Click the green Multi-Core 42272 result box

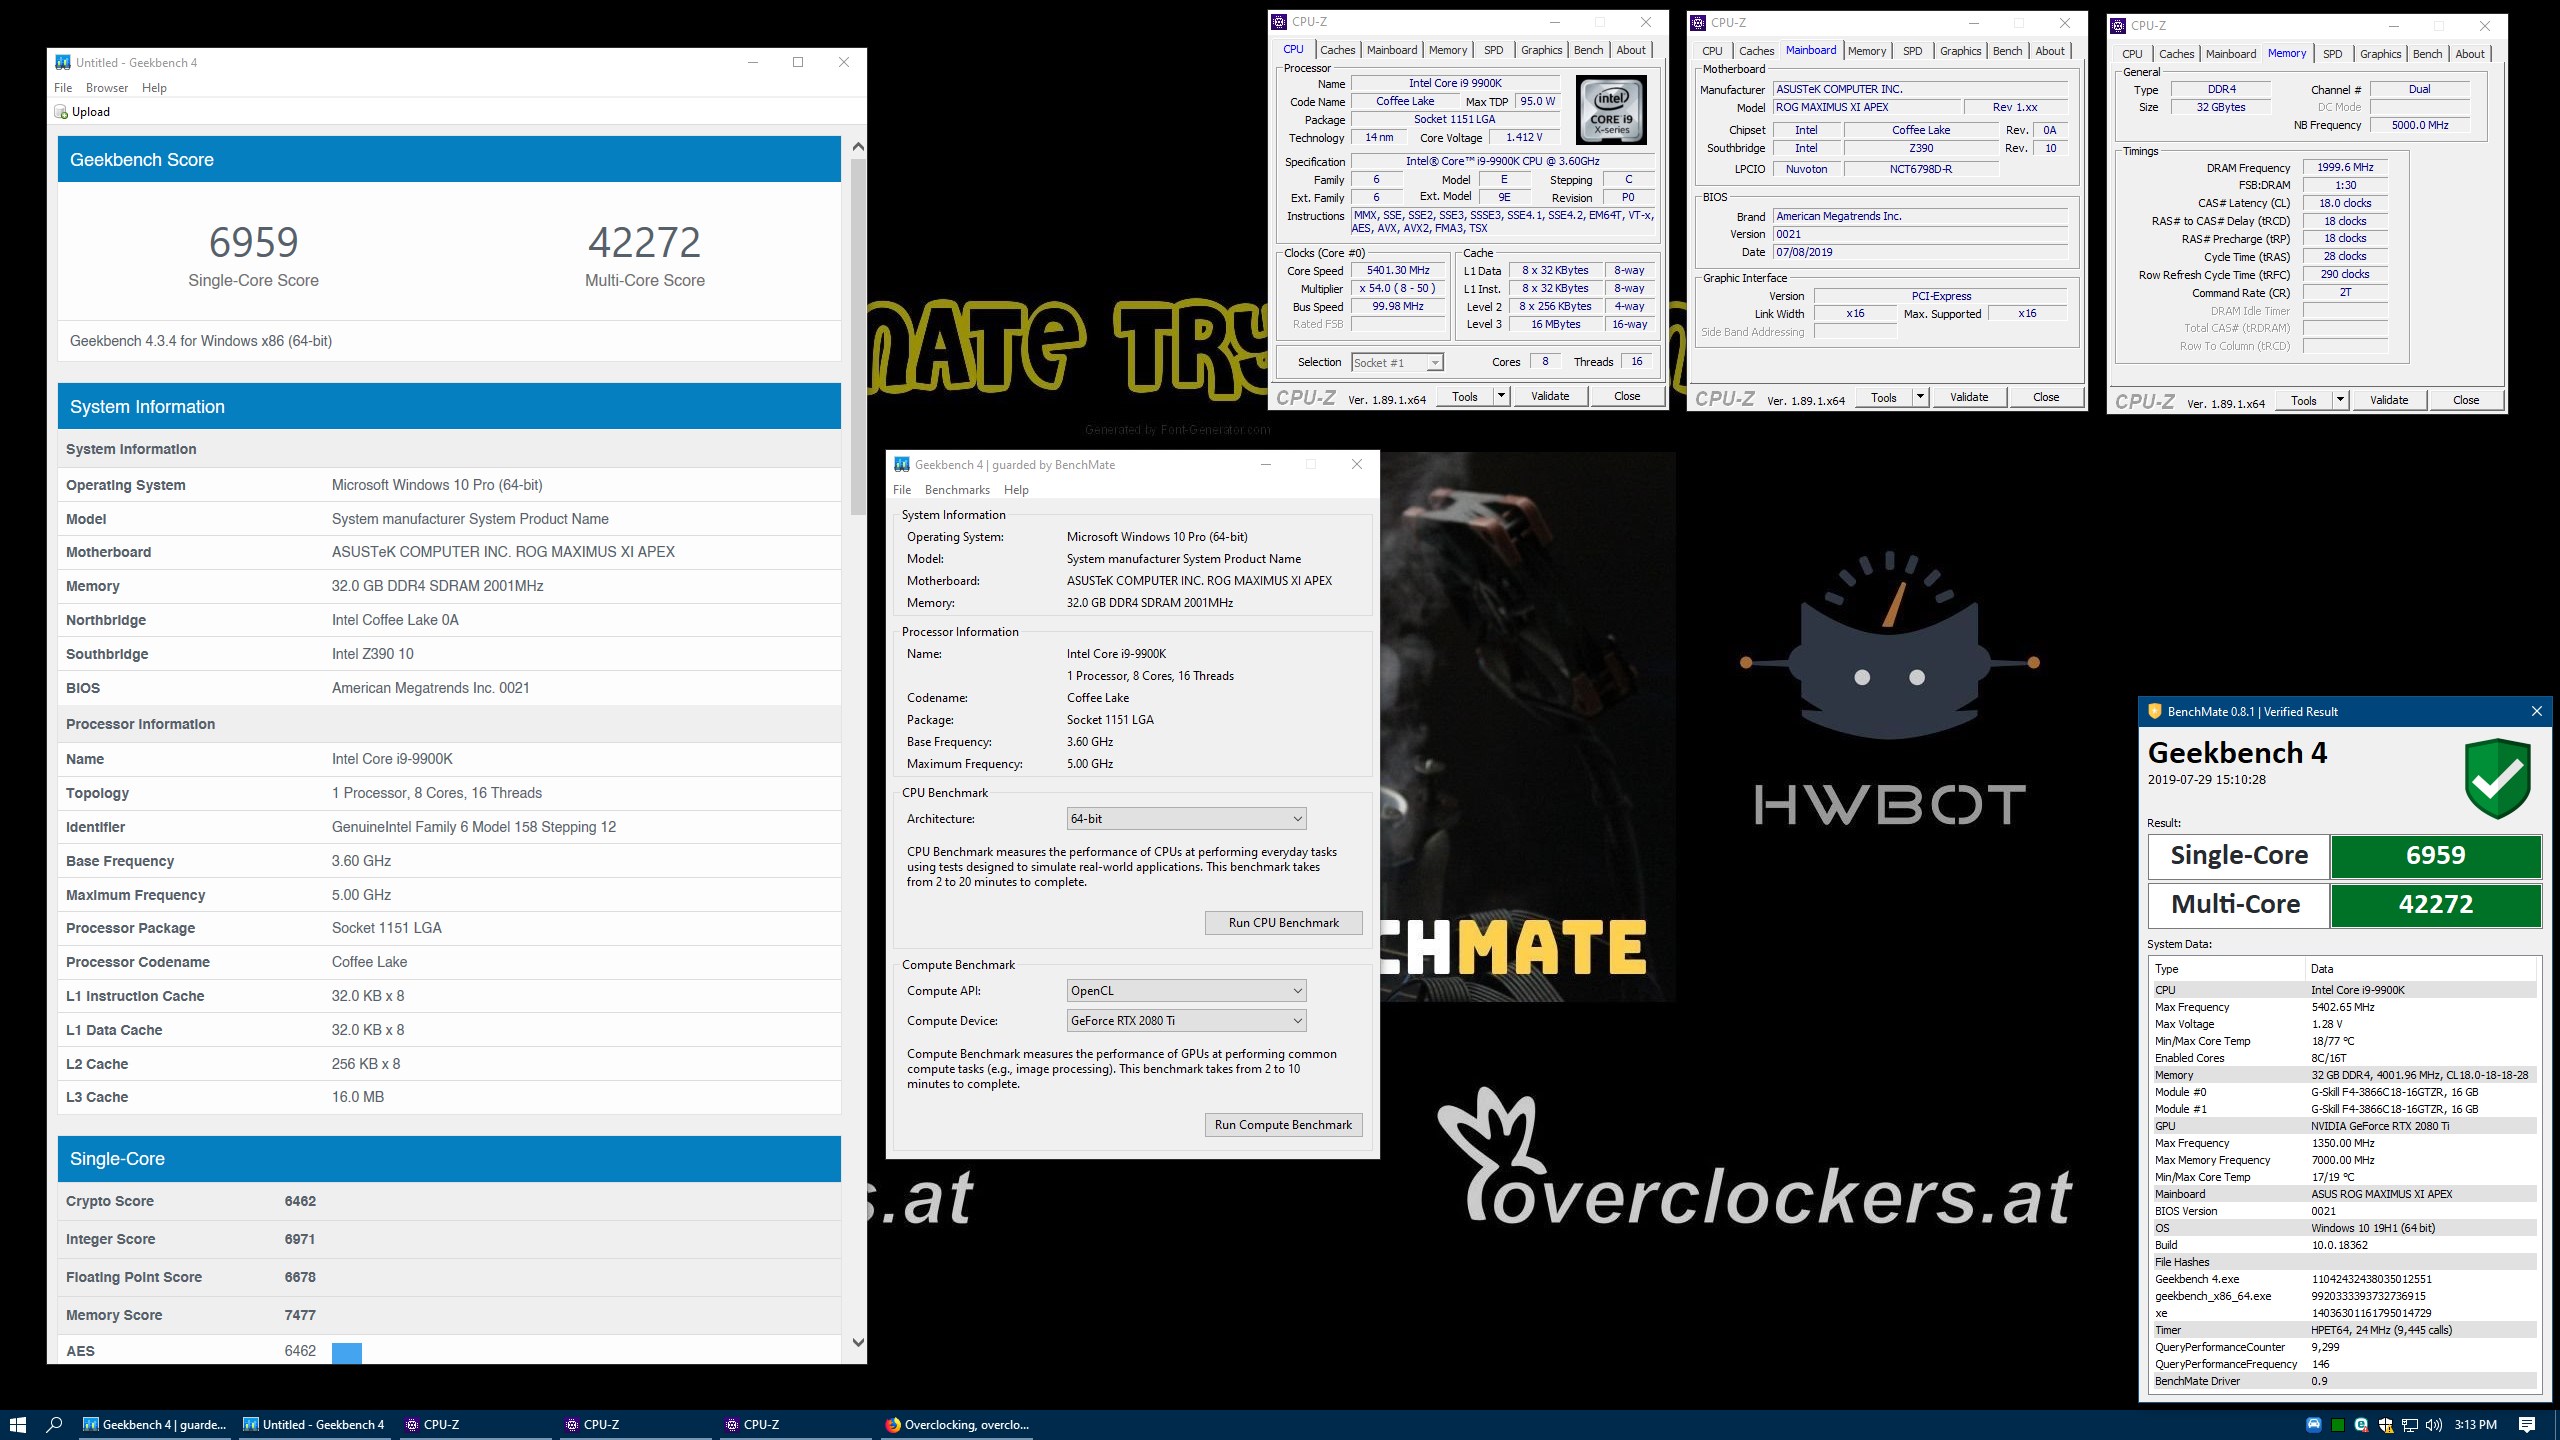[x=2435, y=905]
